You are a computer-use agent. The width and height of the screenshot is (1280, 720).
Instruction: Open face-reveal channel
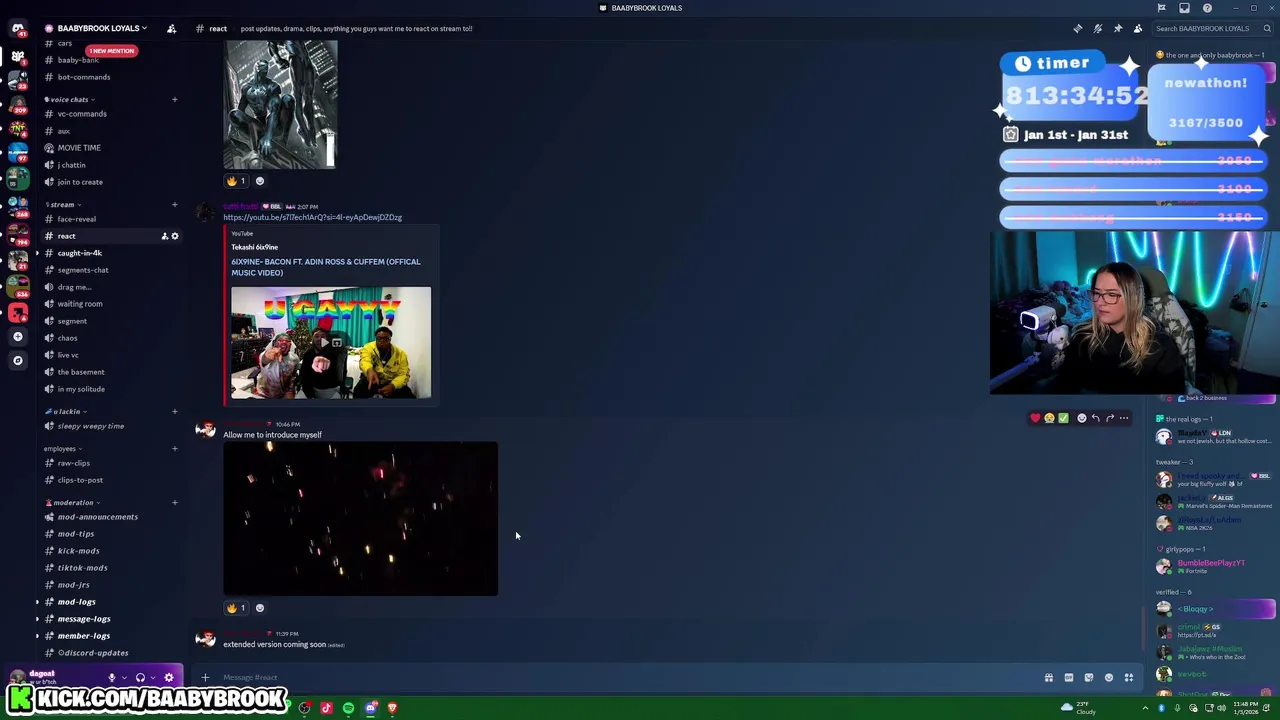pos(76,219)
